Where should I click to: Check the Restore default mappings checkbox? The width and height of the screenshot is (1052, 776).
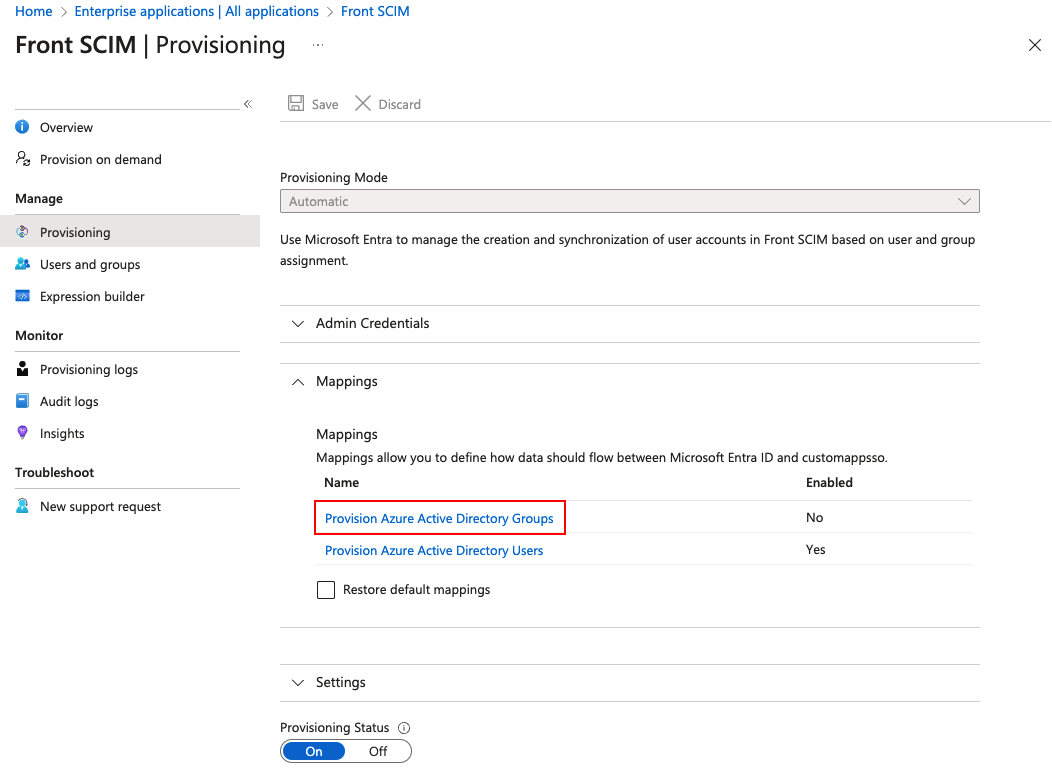coord(326,590)
